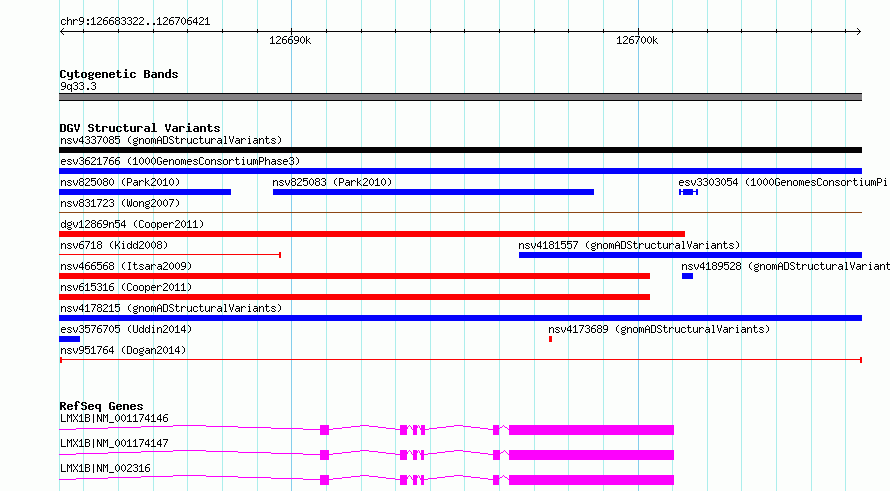Click the black nsv4337085 variant bar
Screen dimensions: 890x491
pos(460,150)
